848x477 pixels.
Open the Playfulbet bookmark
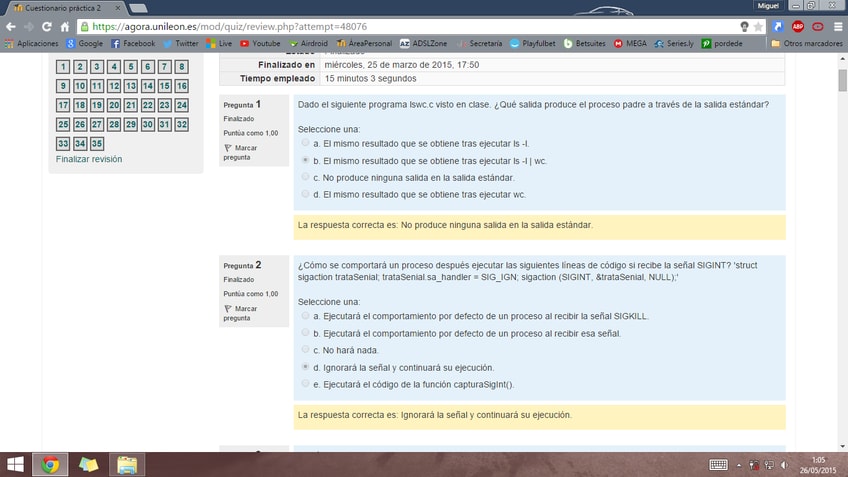point(533,43)
